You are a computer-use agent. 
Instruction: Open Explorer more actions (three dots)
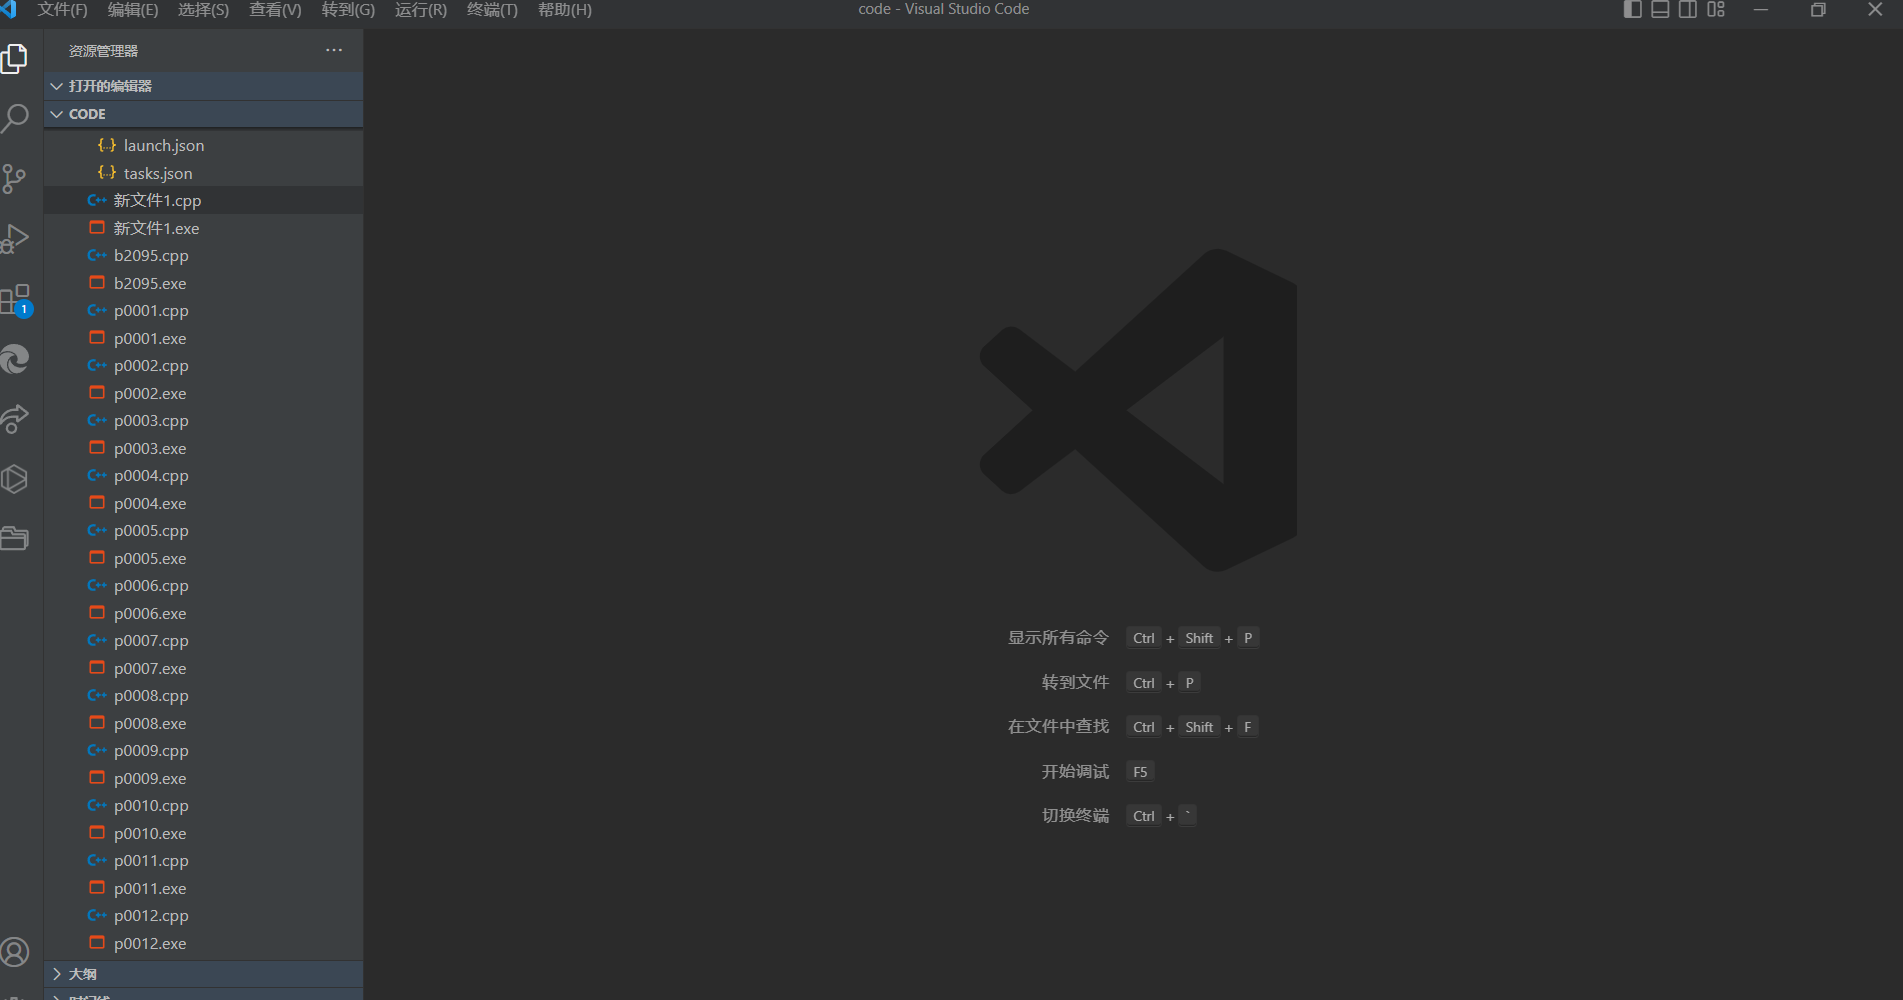tap(334, 50)
